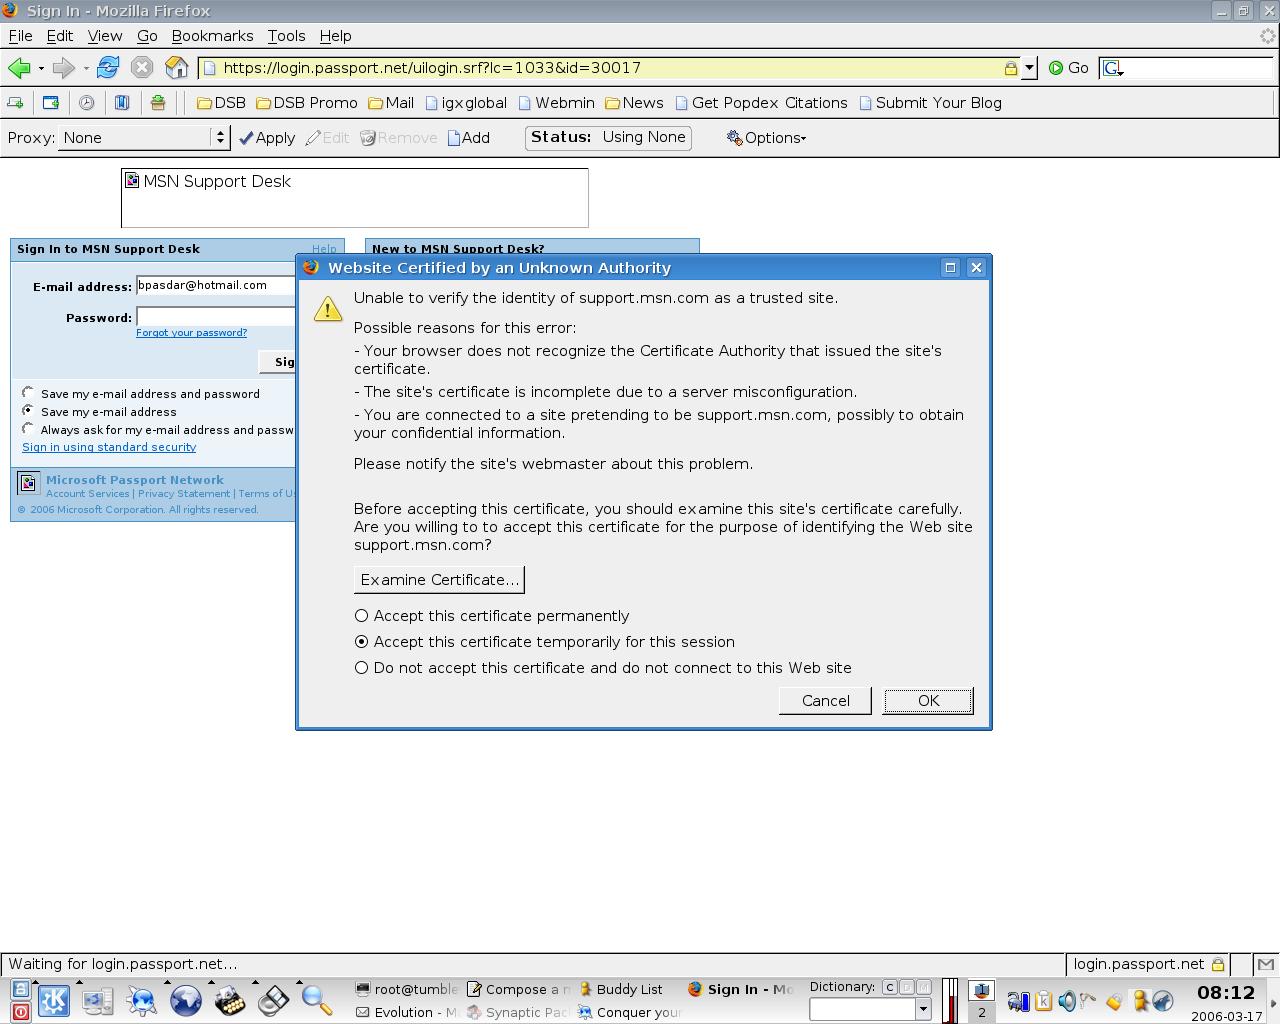Click the Examine Certificate button
Image resolution: width=1280 pixels, height=1024 pixels.
click(x=439, y=580)
